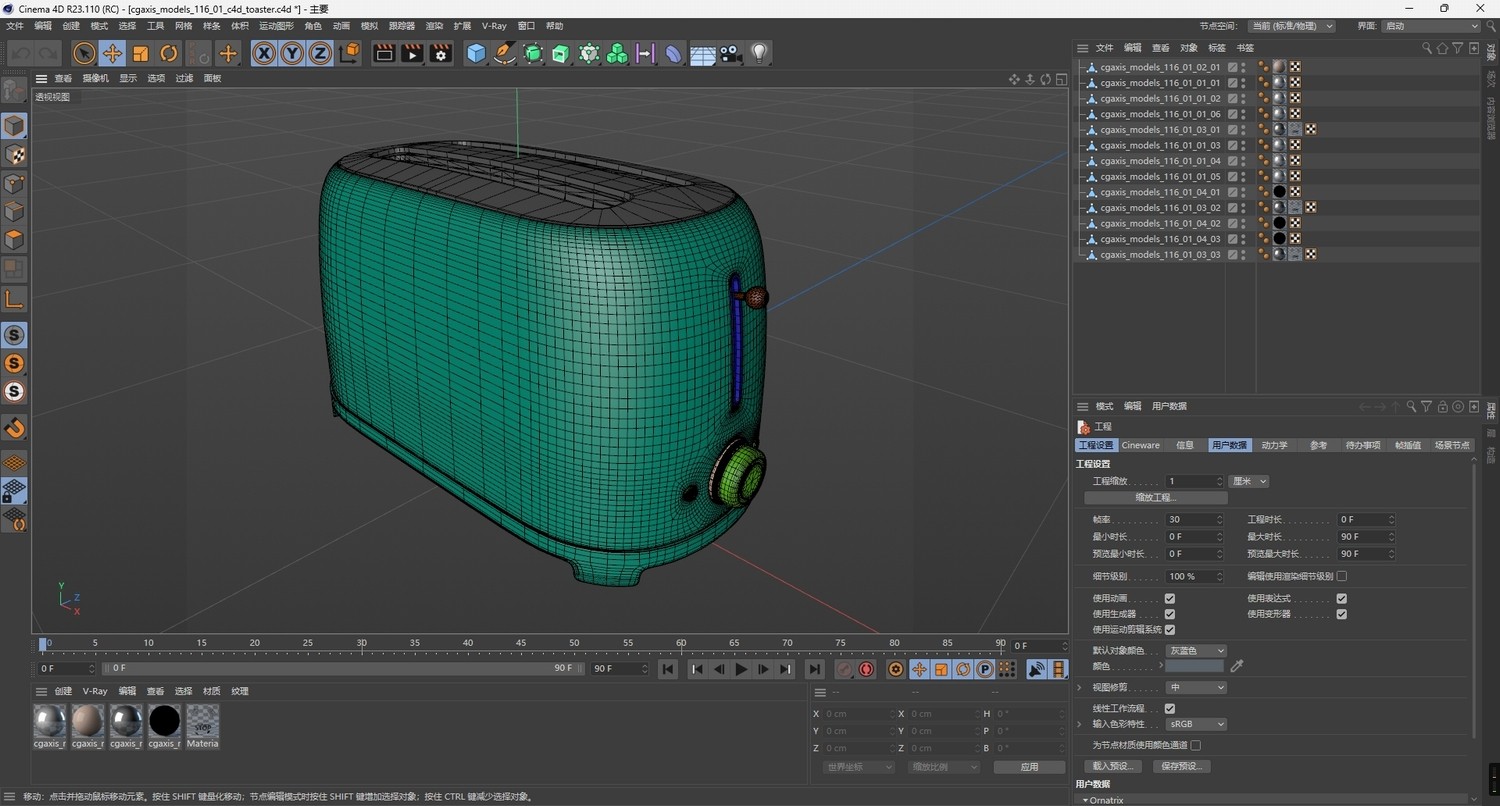This screenshot has height=806, width=1500.
Task: Lock the X axis toolbar icon
Action: point(263,53)
